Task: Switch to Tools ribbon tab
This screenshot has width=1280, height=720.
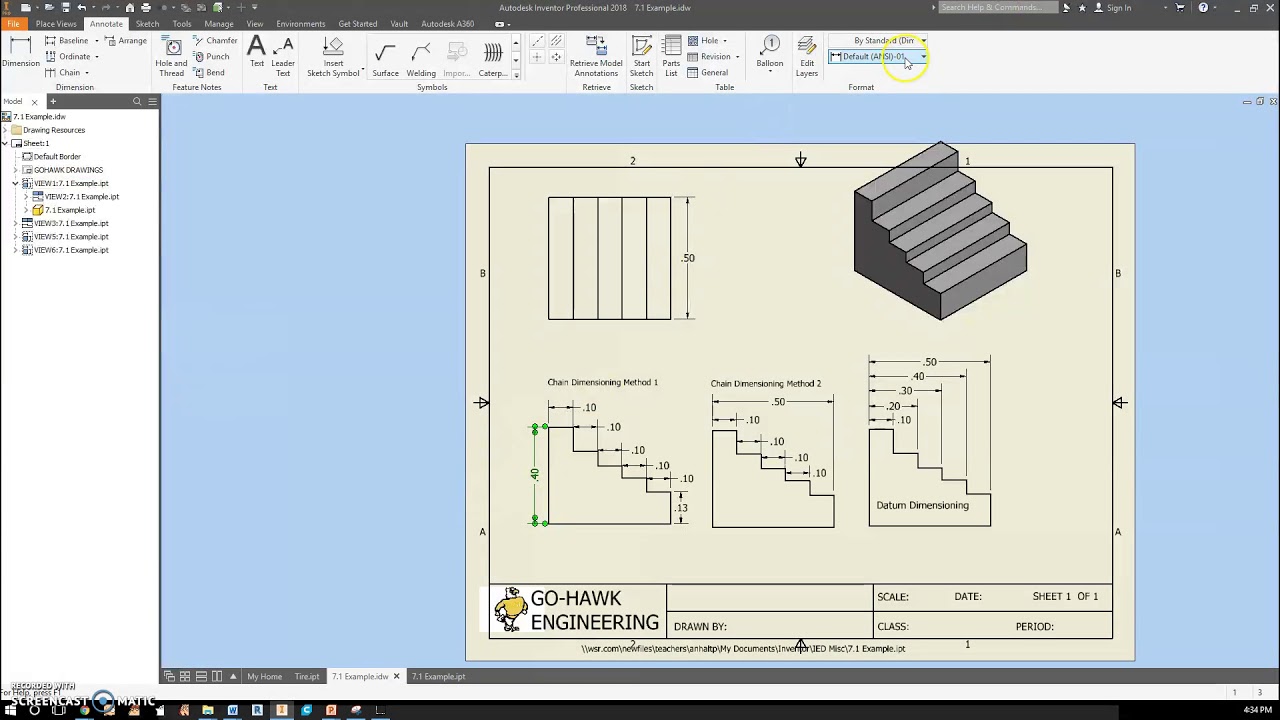Action: 182,24
